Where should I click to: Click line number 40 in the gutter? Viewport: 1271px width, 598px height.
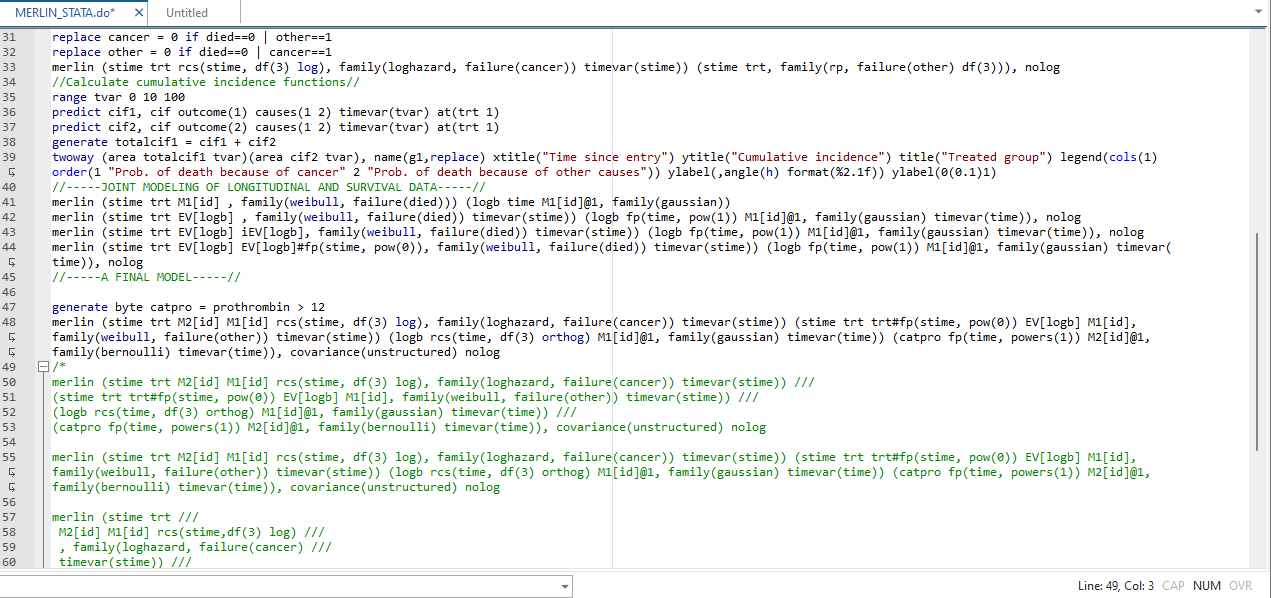[x=10, y=187]
